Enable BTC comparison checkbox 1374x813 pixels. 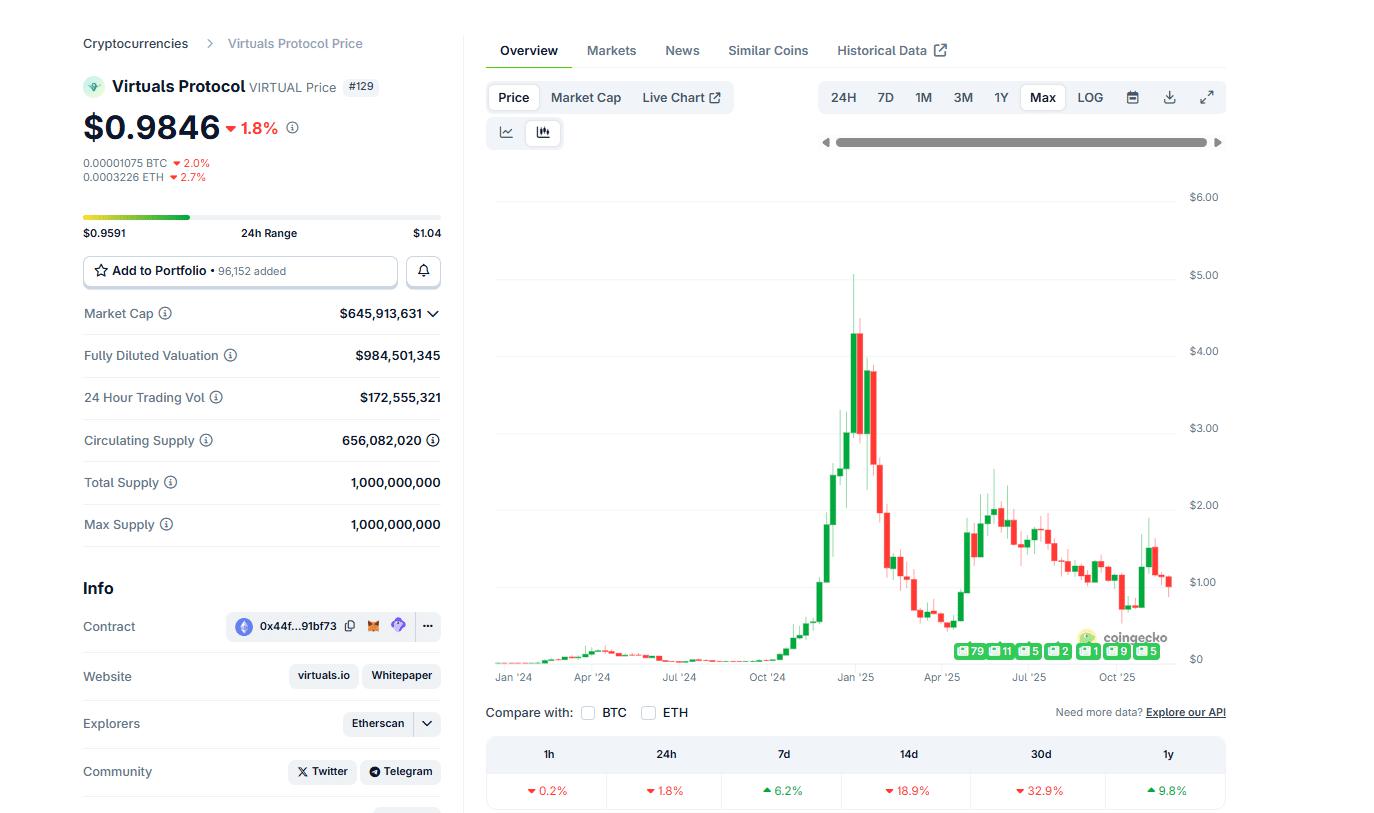588,713
